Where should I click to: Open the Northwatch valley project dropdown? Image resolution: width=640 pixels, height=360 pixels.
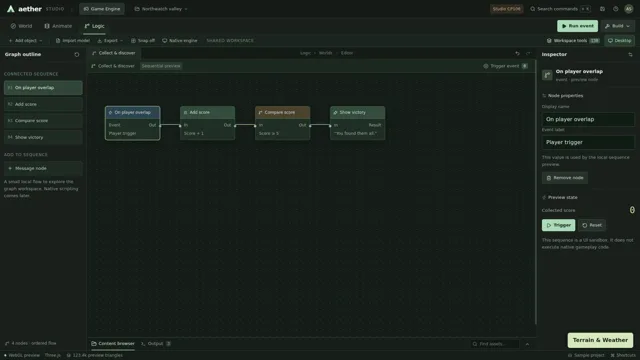pyautogui.click(x=161, y=9)
